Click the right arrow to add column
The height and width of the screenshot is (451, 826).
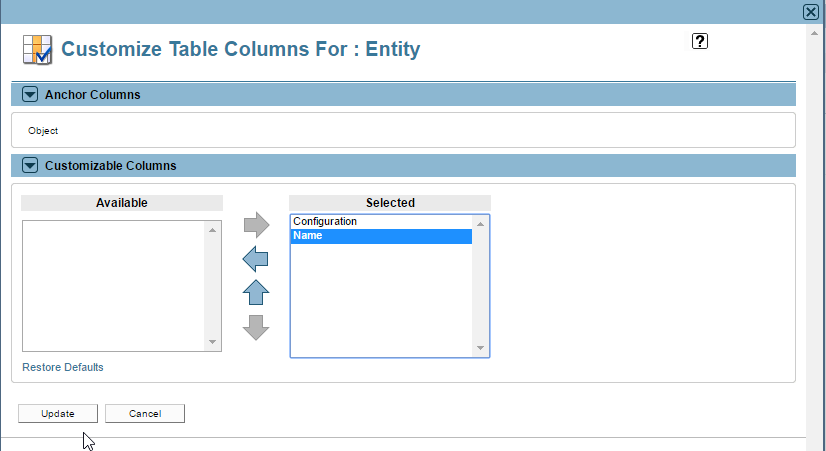pos(257,225)
